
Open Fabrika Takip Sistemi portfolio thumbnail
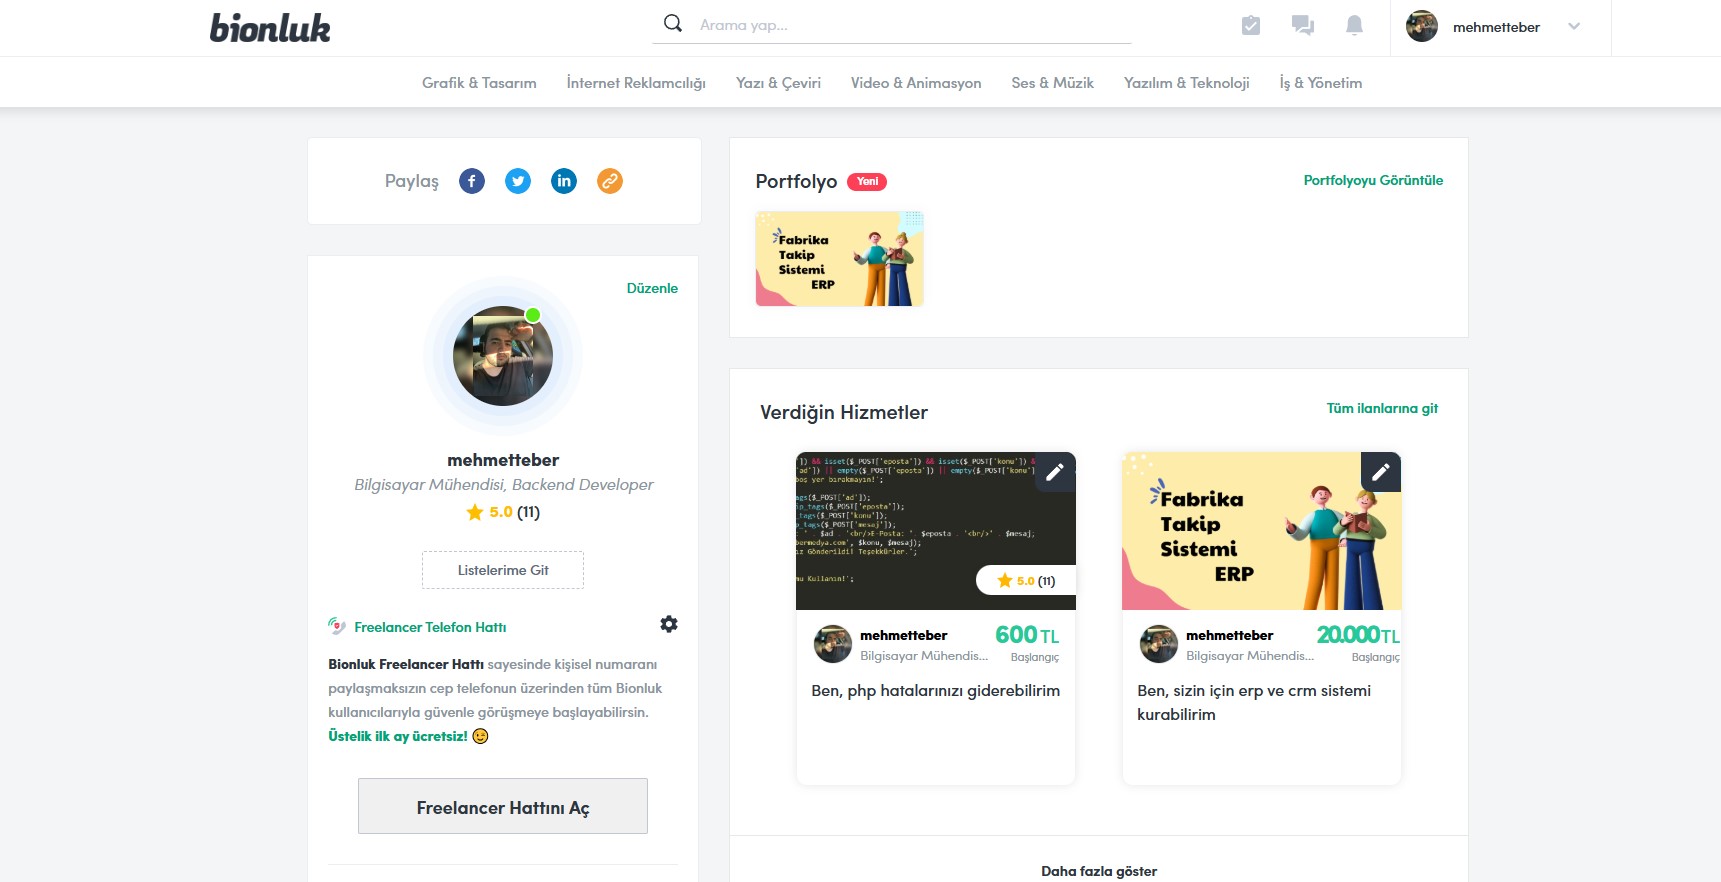coord(839,259)
